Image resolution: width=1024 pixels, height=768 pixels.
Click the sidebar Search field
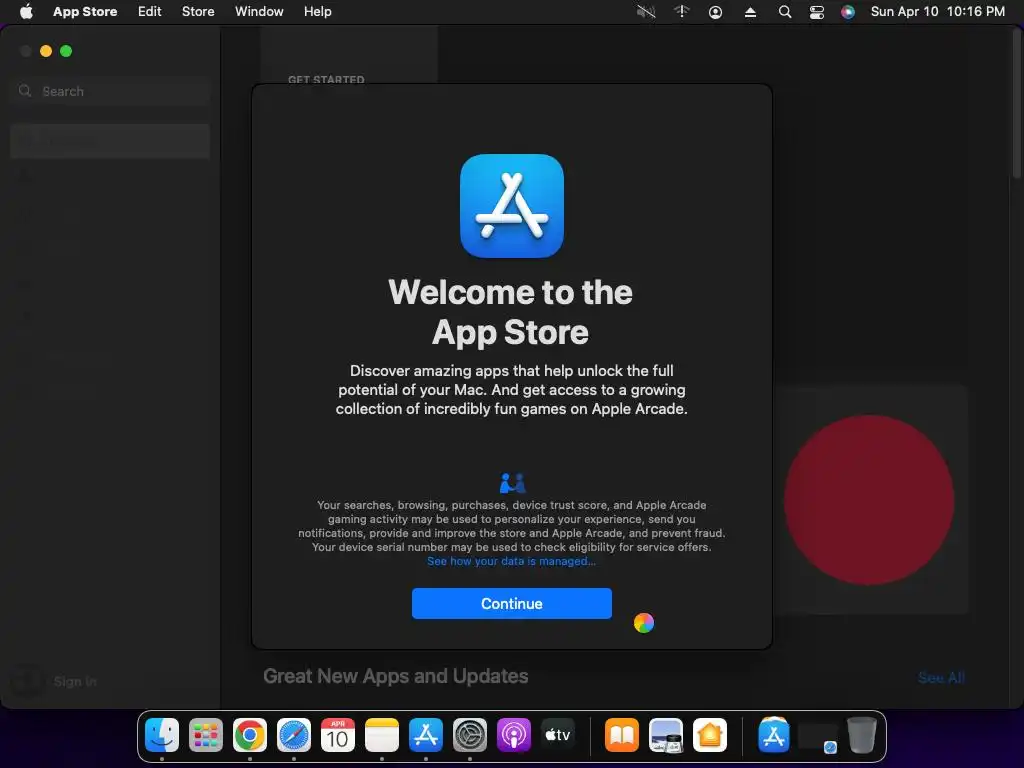pos(110,91)
